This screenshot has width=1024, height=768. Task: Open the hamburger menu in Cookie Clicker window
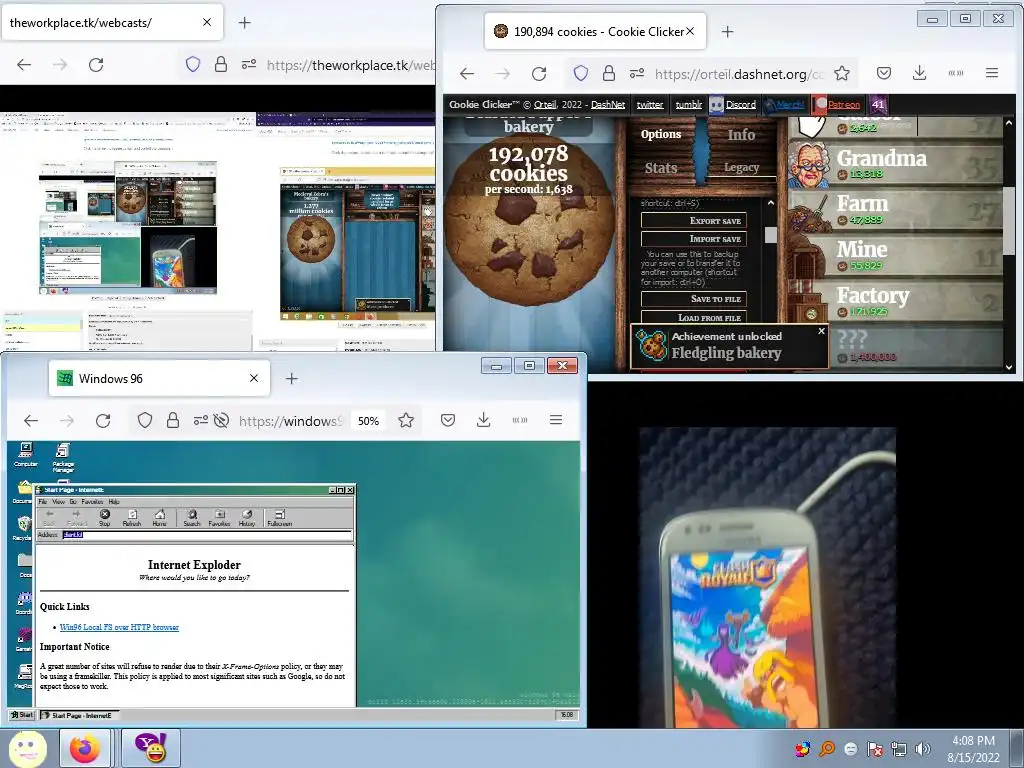pos(992,73)
